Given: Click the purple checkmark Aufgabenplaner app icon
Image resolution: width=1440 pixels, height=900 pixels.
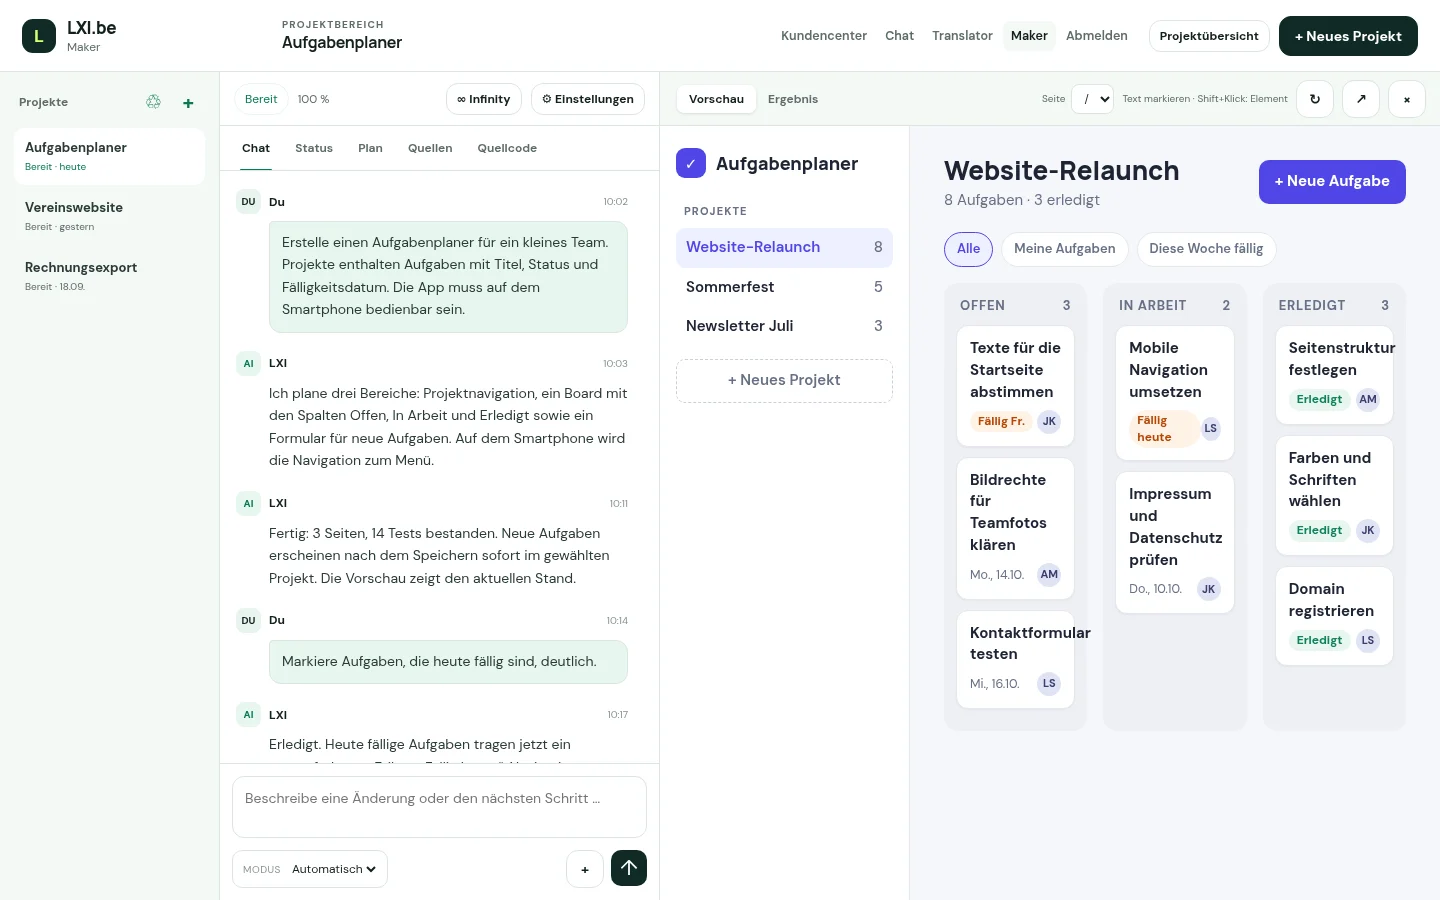Looking at the screenshot, I should [691, 163].
